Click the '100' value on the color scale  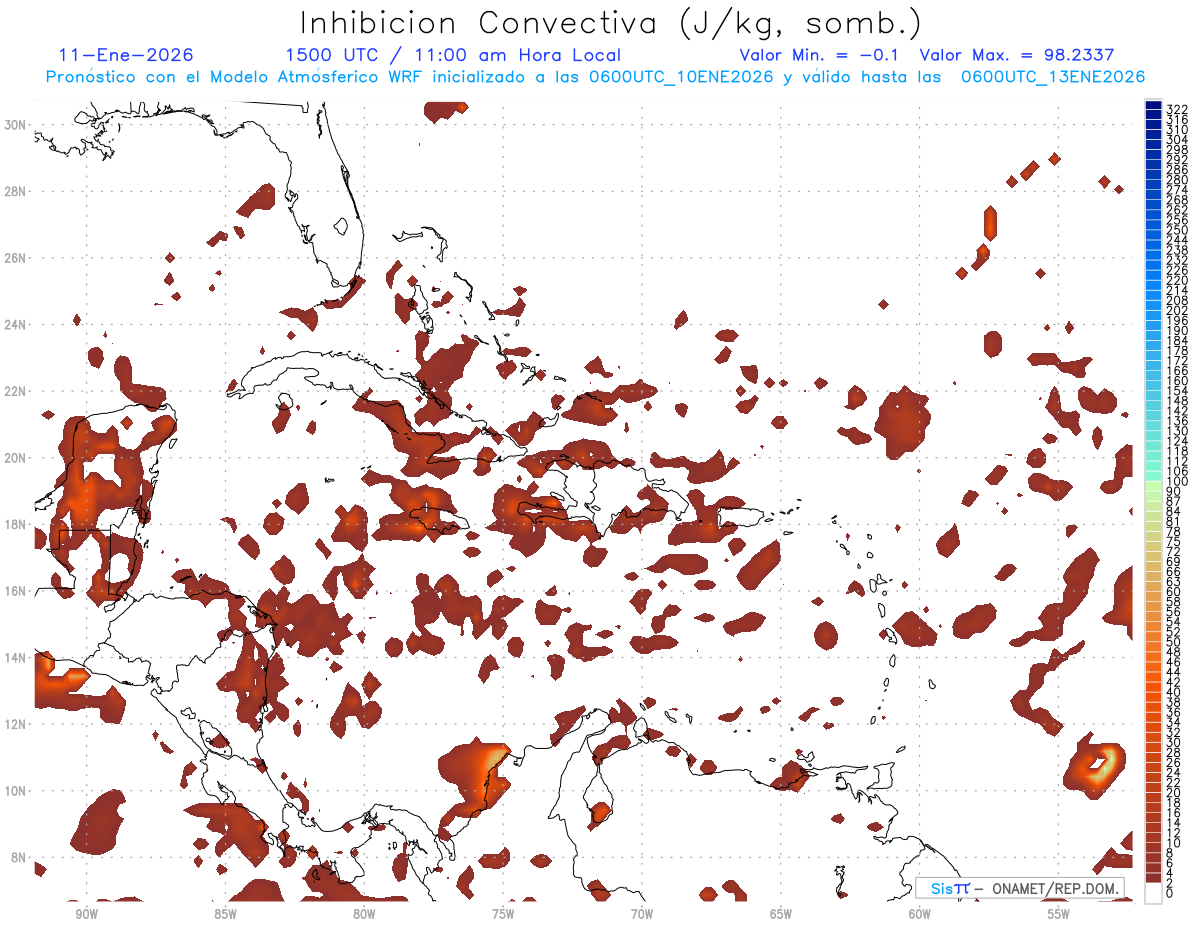tap(1177, 482)
